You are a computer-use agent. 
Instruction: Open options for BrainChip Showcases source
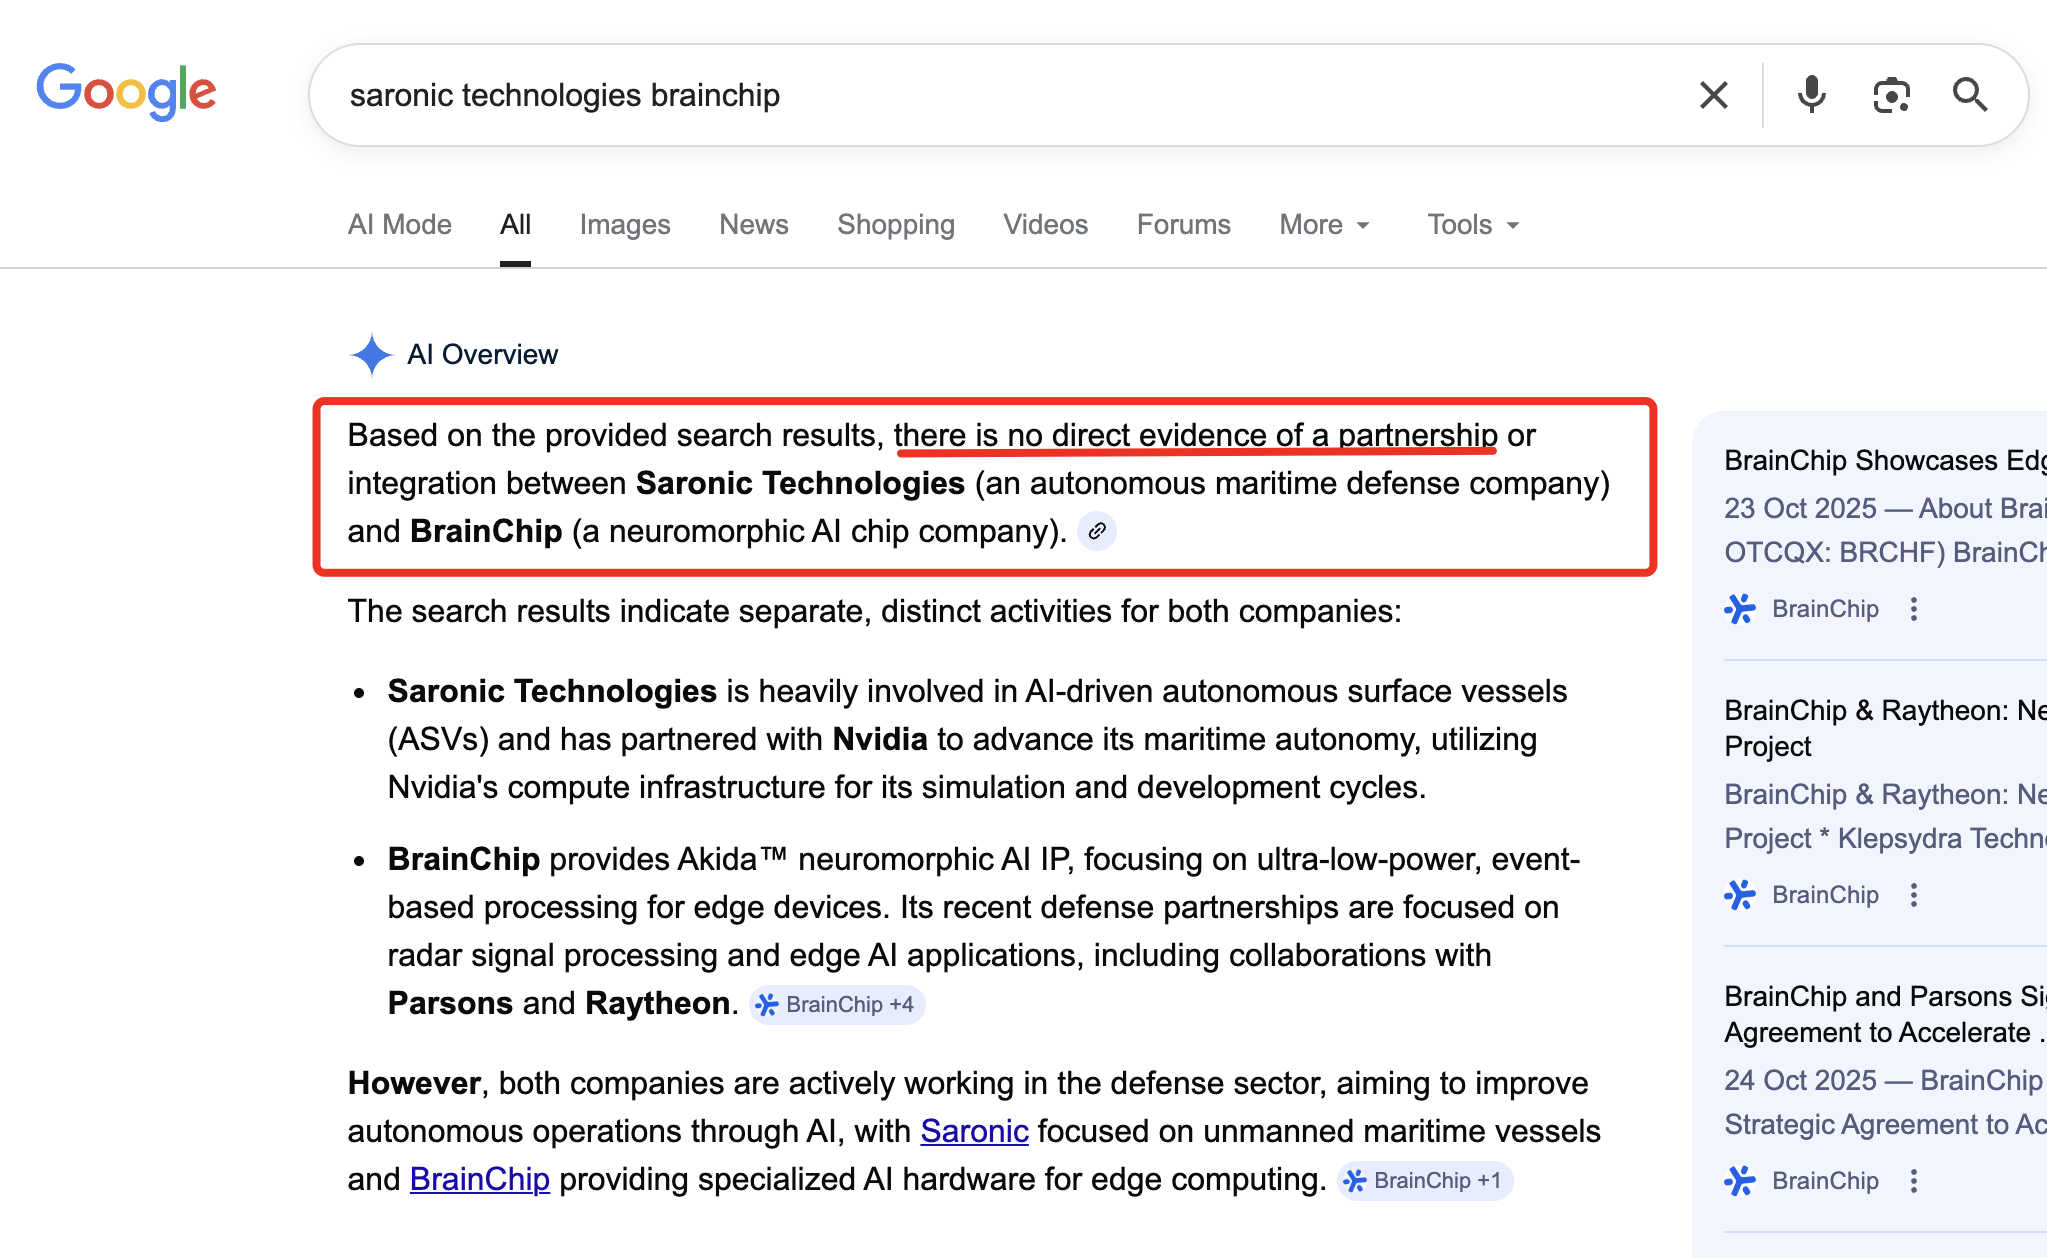pyautogui.click(x=1913, y=609)
